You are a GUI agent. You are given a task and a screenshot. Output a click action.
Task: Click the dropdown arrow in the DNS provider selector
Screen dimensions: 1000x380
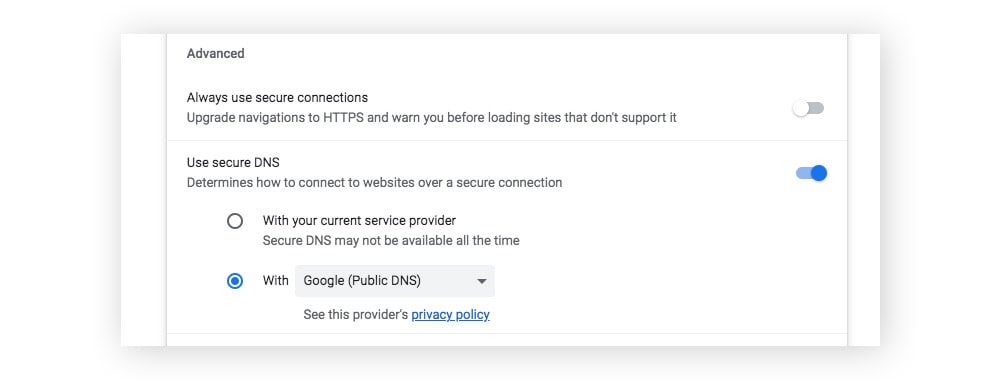(482, 281)
